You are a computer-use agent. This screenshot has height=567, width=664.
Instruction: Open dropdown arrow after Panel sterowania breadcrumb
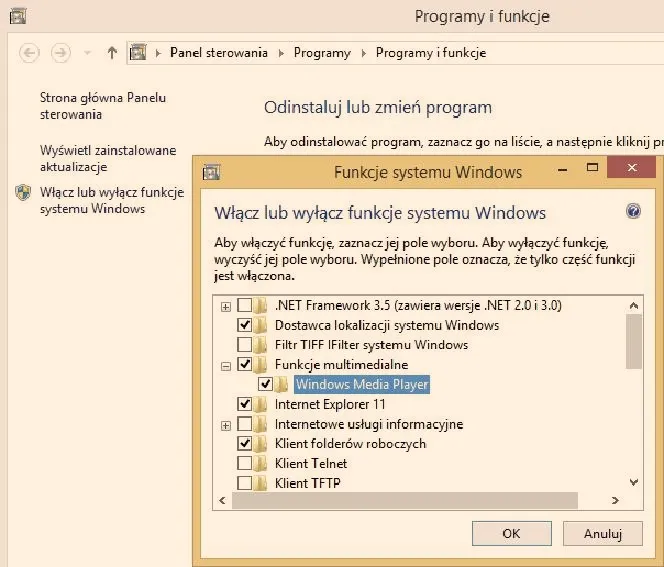pyautogui.click(x=281, y=53)
